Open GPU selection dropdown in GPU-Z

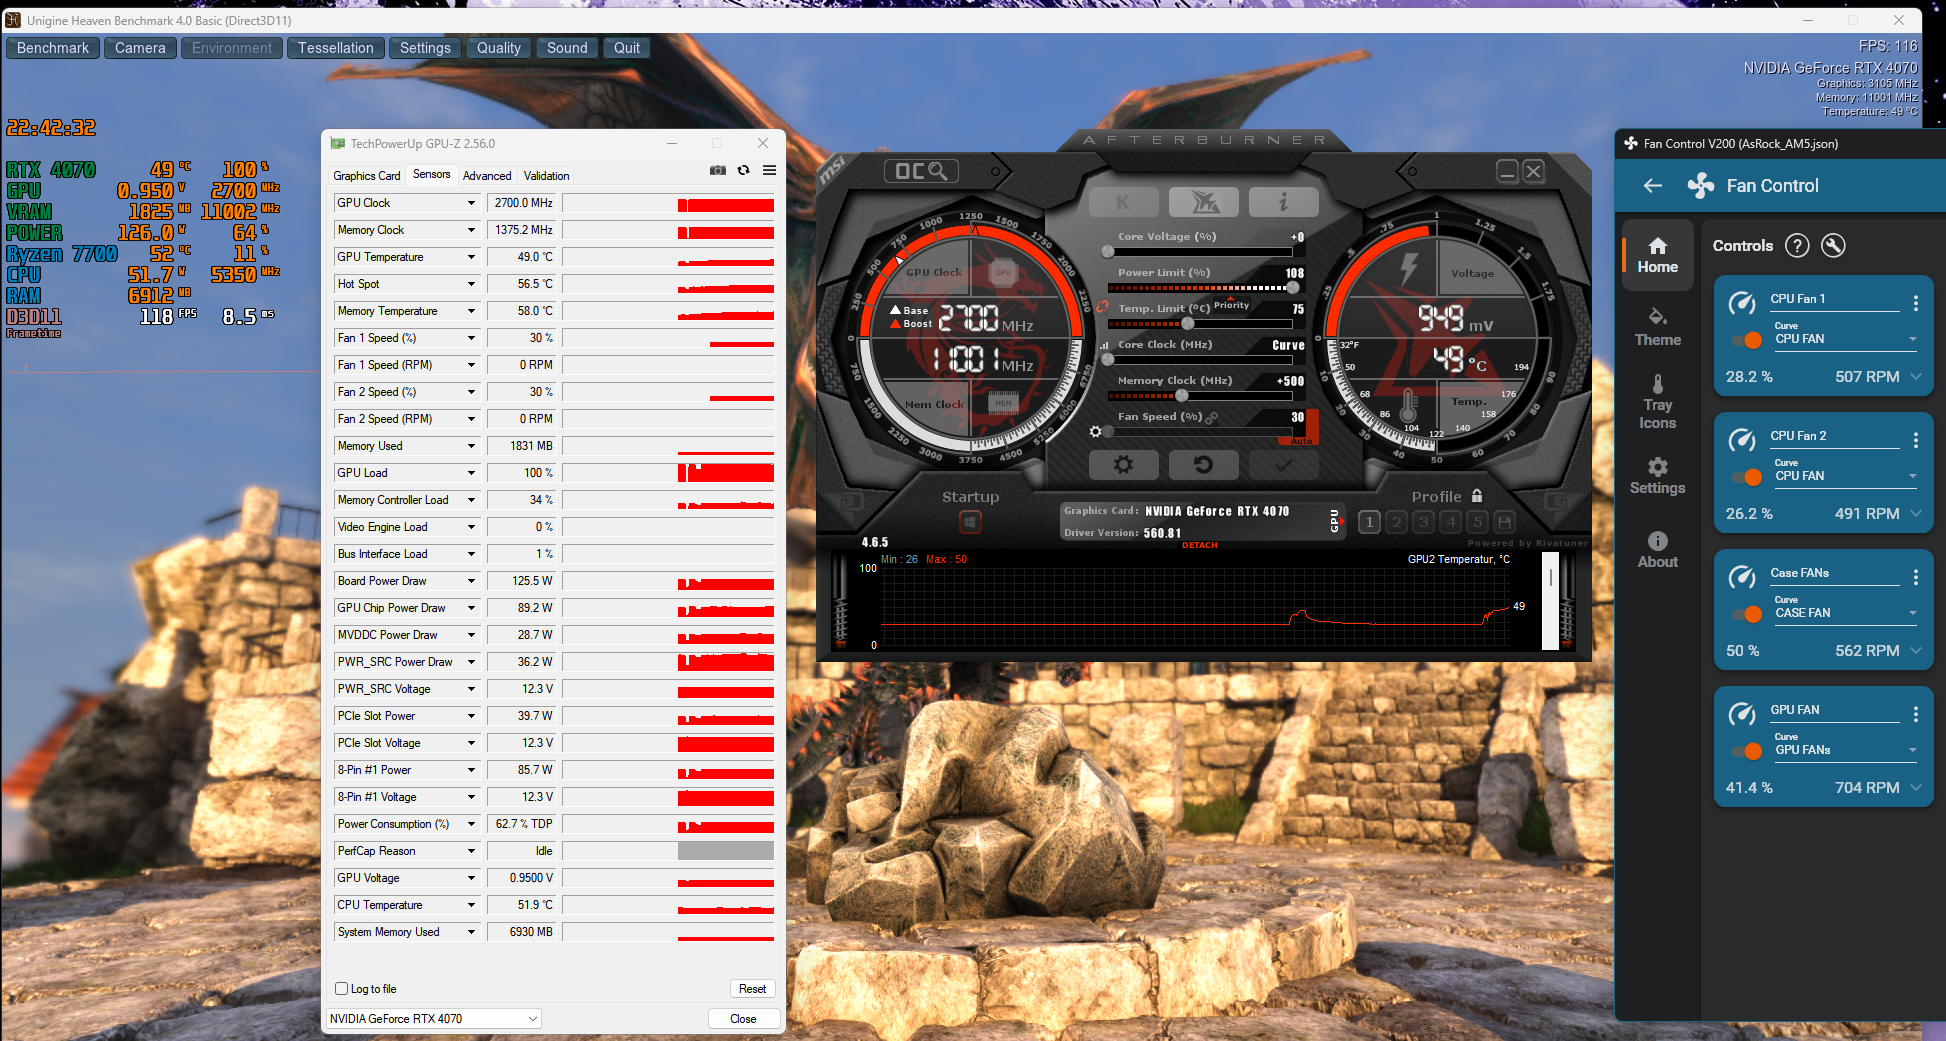pyautogui.click(x=434, y=1019)
